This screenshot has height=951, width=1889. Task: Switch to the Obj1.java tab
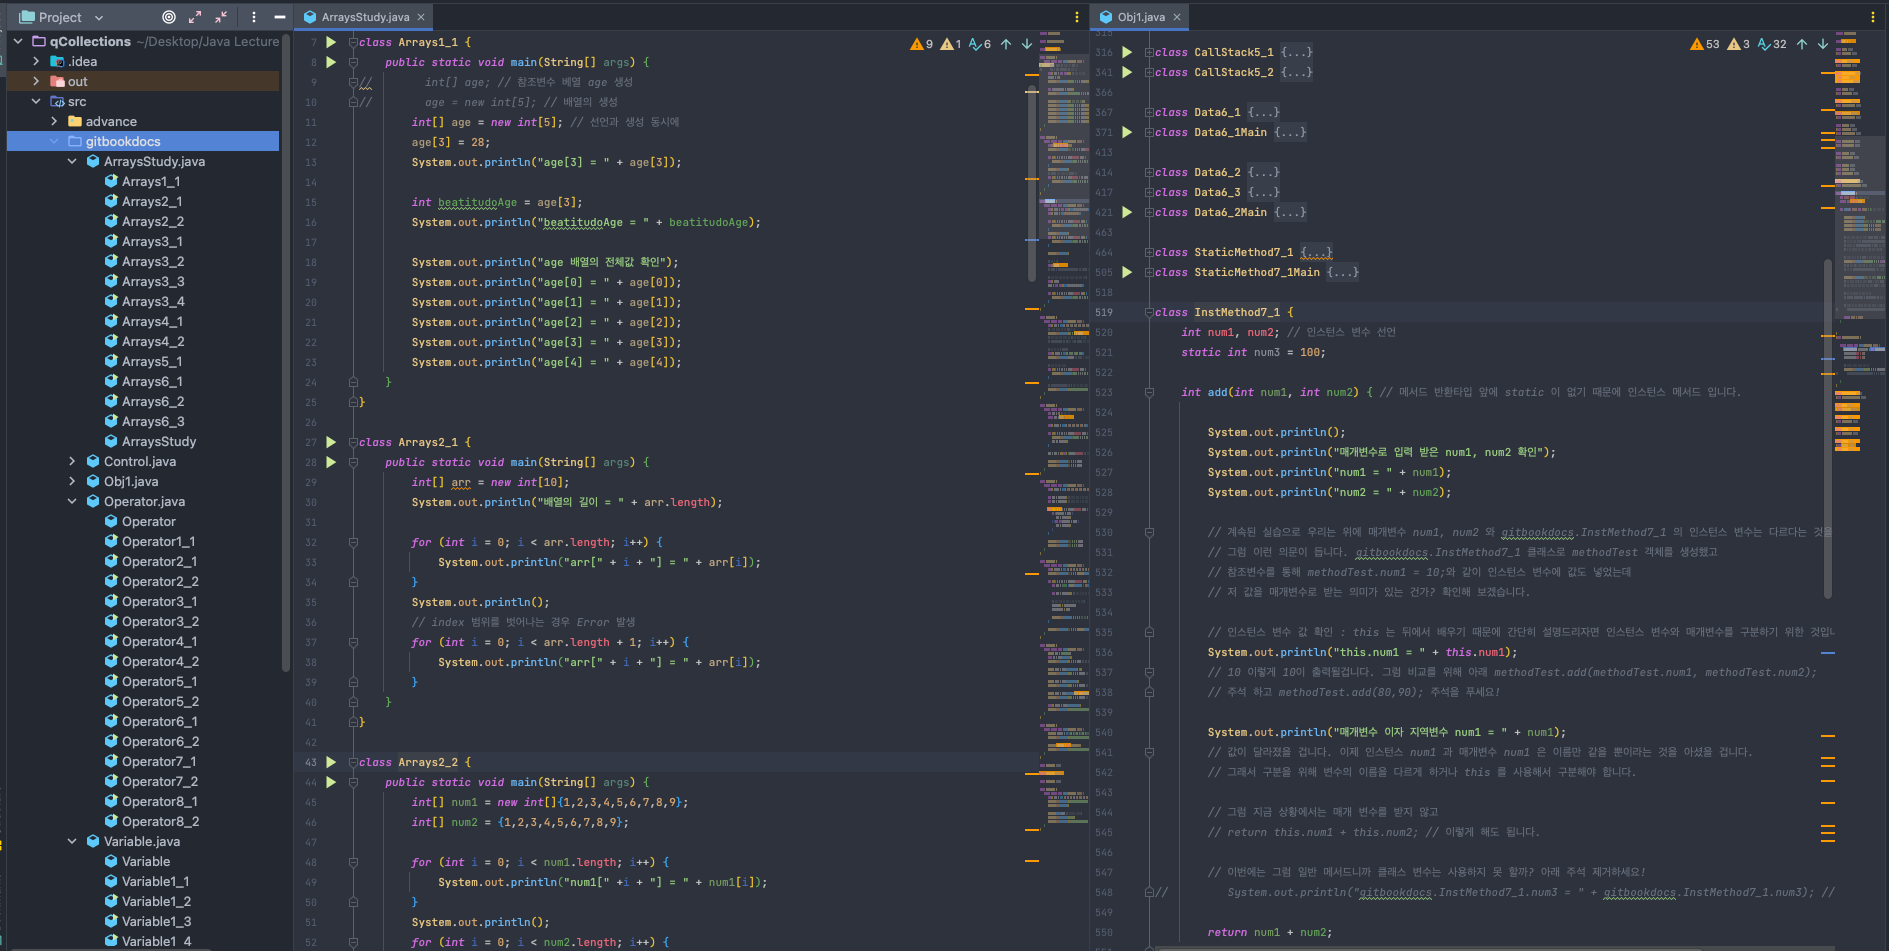click(x=1140, y=17)
